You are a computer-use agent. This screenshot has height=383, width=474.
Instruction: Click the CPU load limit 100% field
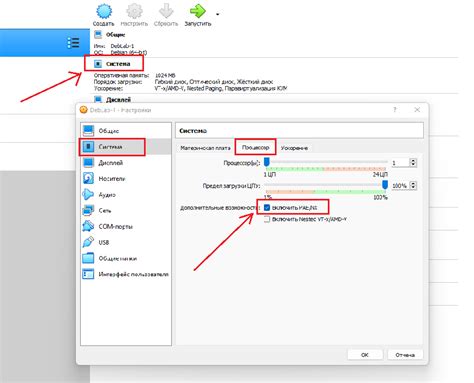click(400, 186)
